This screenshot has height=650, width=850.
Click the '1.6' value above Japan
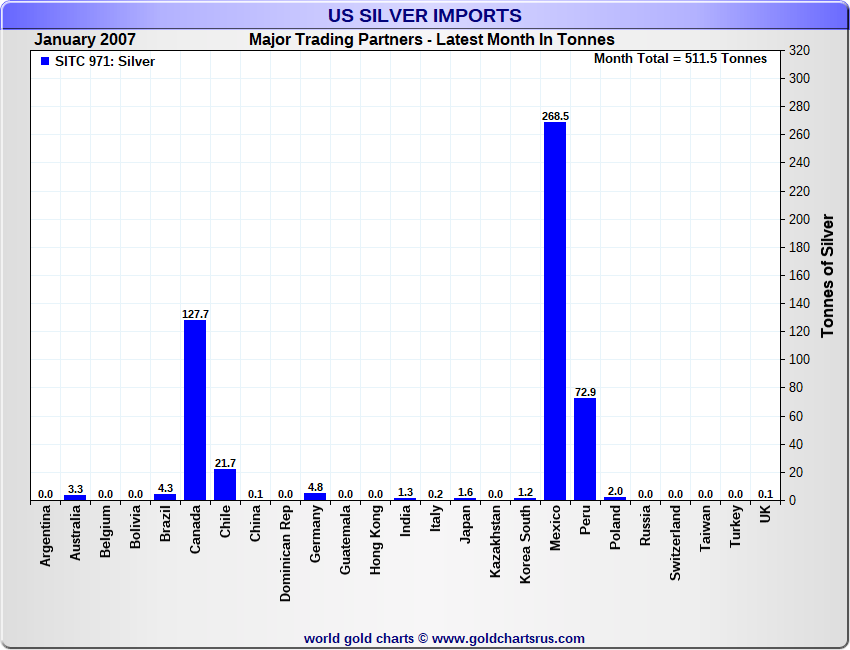click(x=465, y=492)
